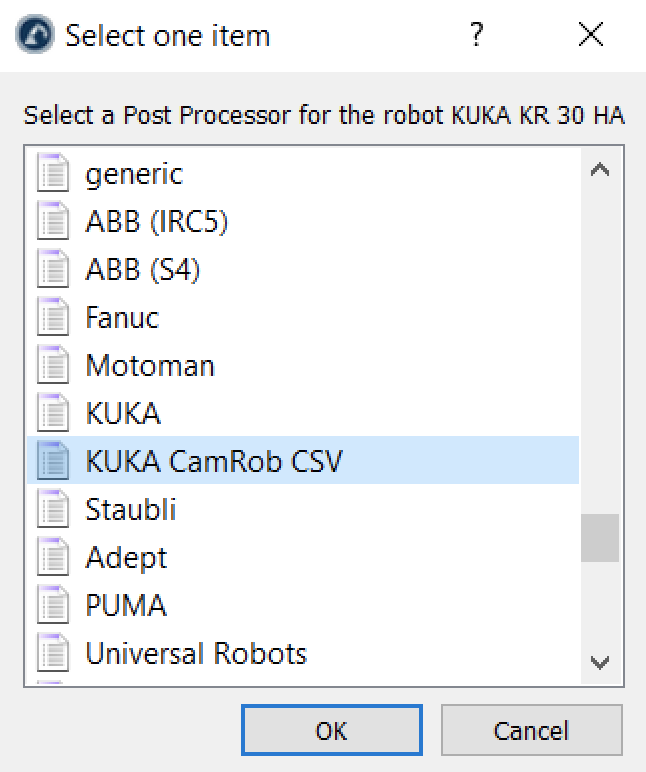
Task: Choose the Adept post processor
Action: point(126,558)
